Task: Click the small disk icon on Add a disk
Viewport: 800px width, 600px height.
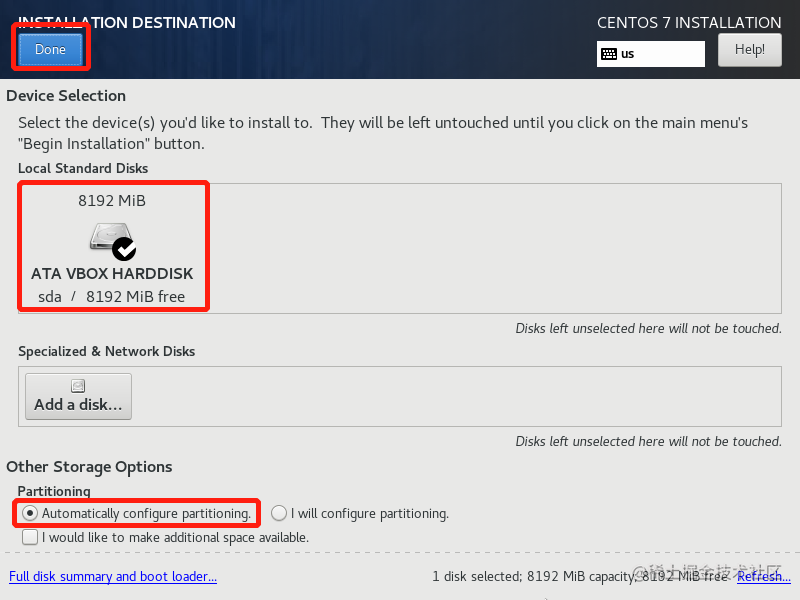Action: pyautogui.click(x=78, y=386)
